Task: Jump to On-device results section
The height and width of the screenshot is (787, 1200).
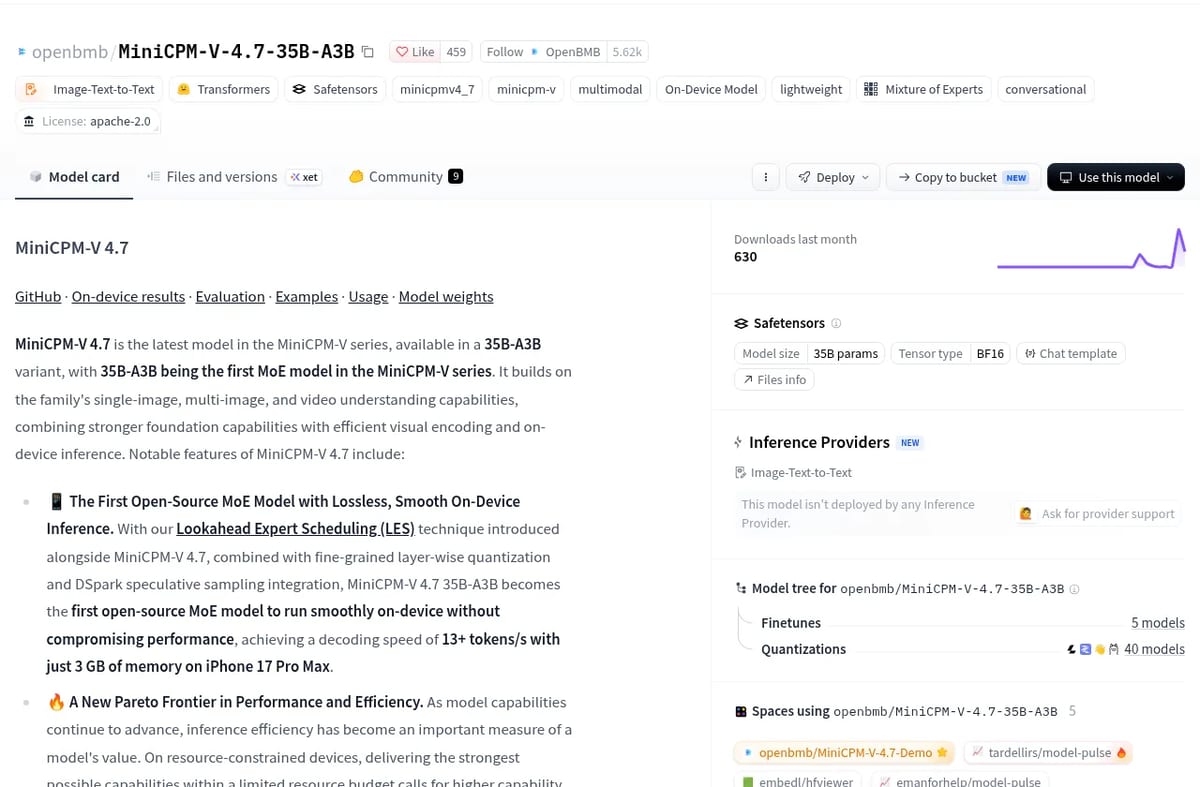Action: click(x=128, y=296)
